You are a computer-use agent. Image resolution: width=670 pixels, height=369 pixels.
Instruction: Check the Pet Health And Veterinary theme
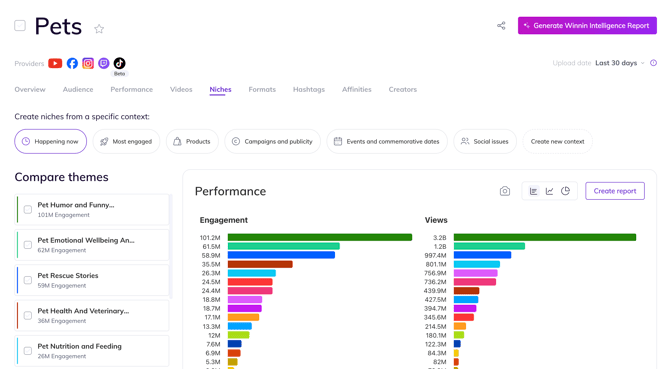coord(28,316)
